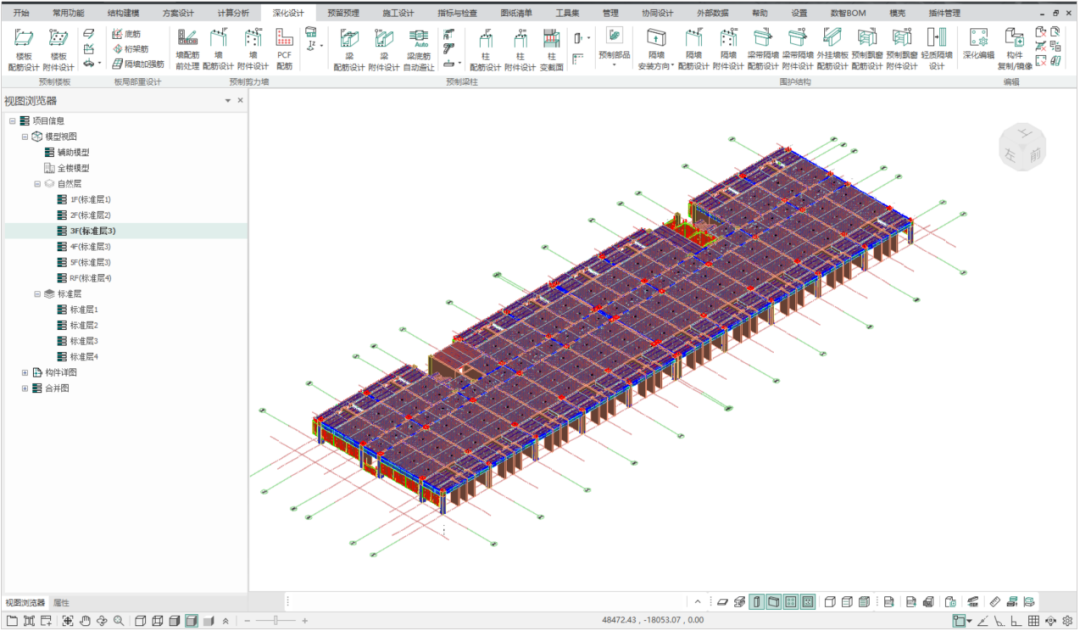Toggle the highlighted shaded display mode button
1080x631 pixels.
tap(191, 621)
